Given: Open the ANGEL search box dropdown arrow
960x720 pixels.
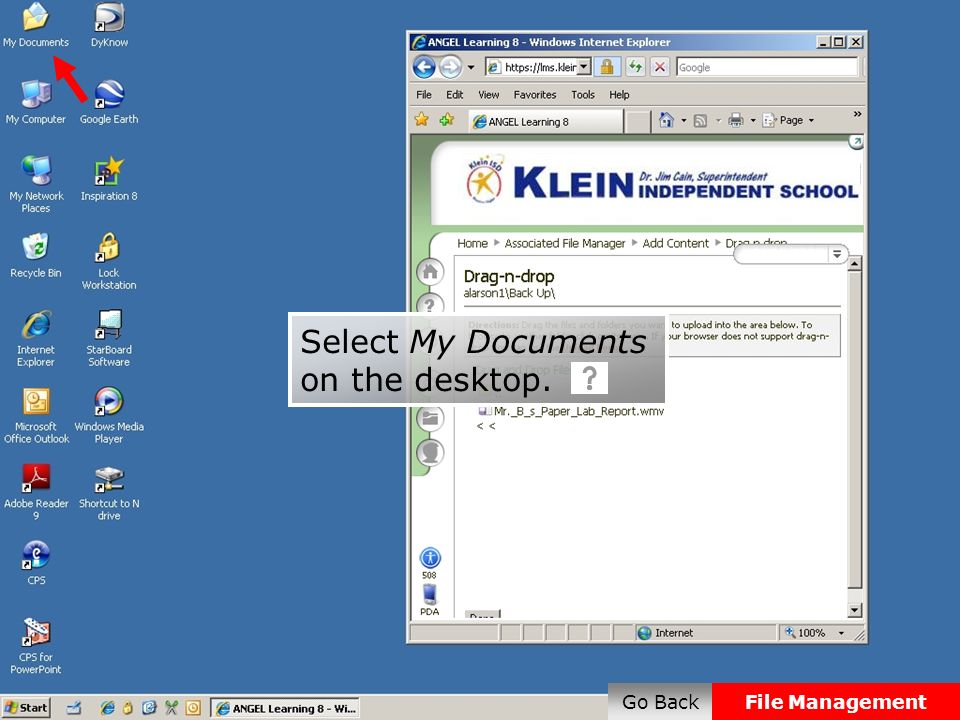Looking at the screenshot, I should coord(837,254).
